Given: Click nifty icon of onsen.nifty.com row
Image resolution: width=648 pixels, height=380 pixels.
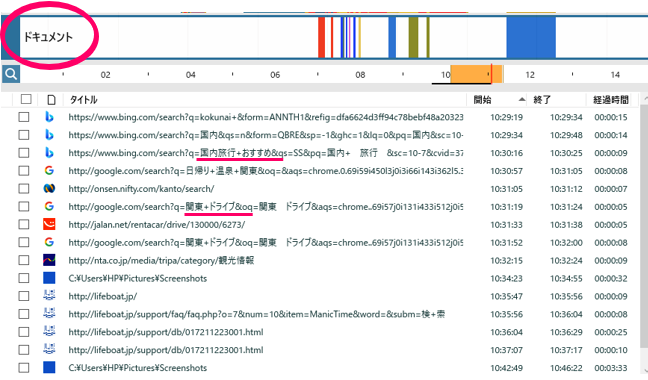Looking at the screenshot, I should 49,188.
